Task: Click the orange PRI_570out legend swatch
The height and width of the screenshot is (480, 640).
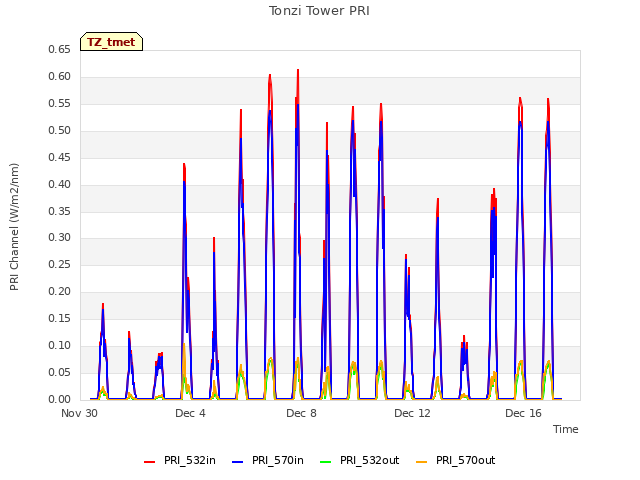Action: pyautogui.click(x=421, y=462)
